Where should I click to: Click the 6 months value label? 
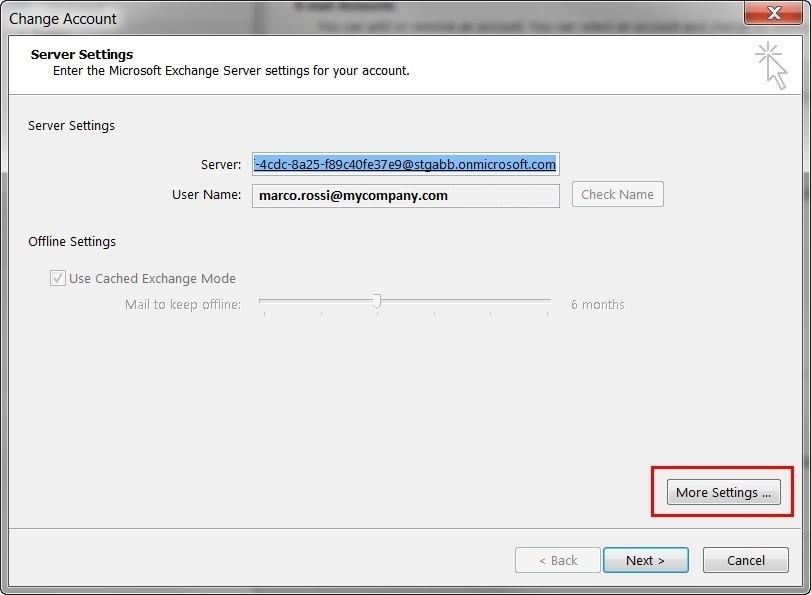point(598,304)
